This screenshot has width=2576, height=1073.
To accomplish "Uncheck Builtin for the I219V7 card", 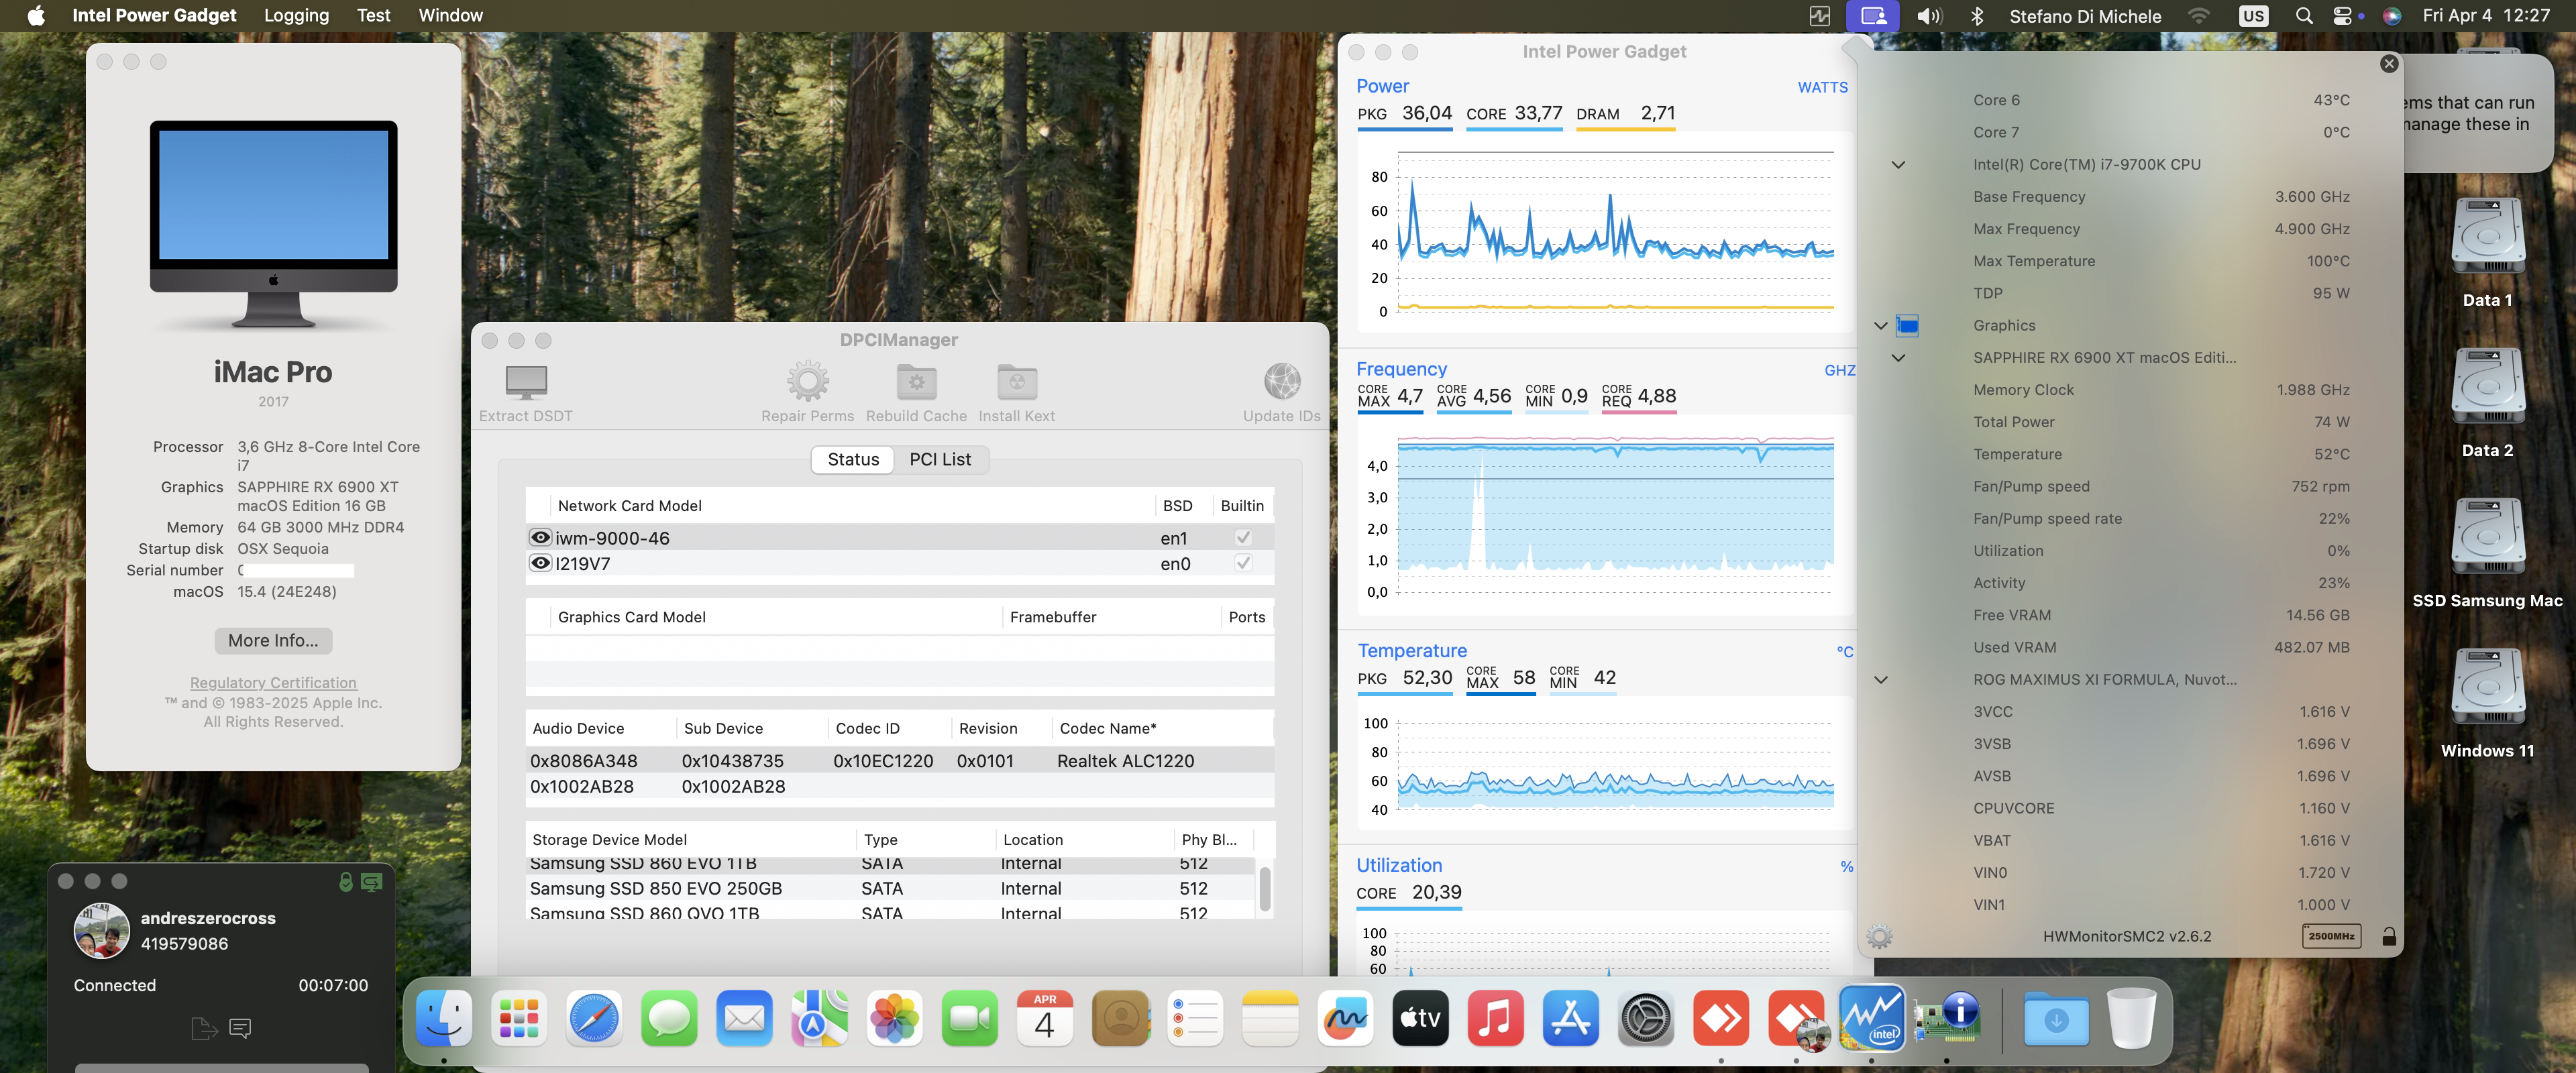I will coord(1243,563).
